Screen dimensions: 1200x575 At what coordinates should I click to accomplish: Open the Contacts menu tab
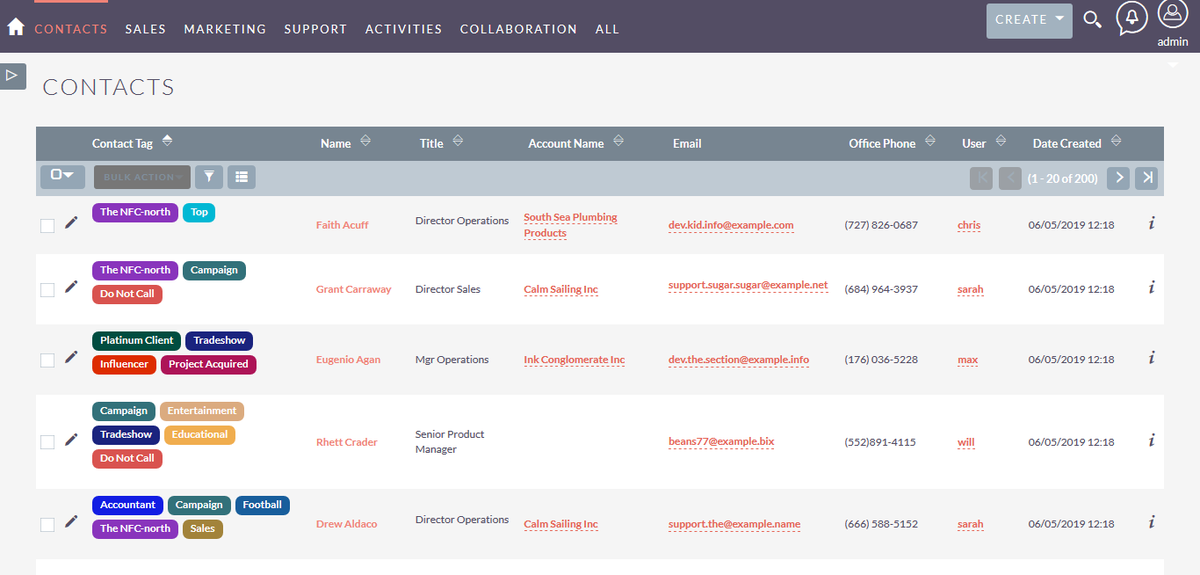click(71, 29)
